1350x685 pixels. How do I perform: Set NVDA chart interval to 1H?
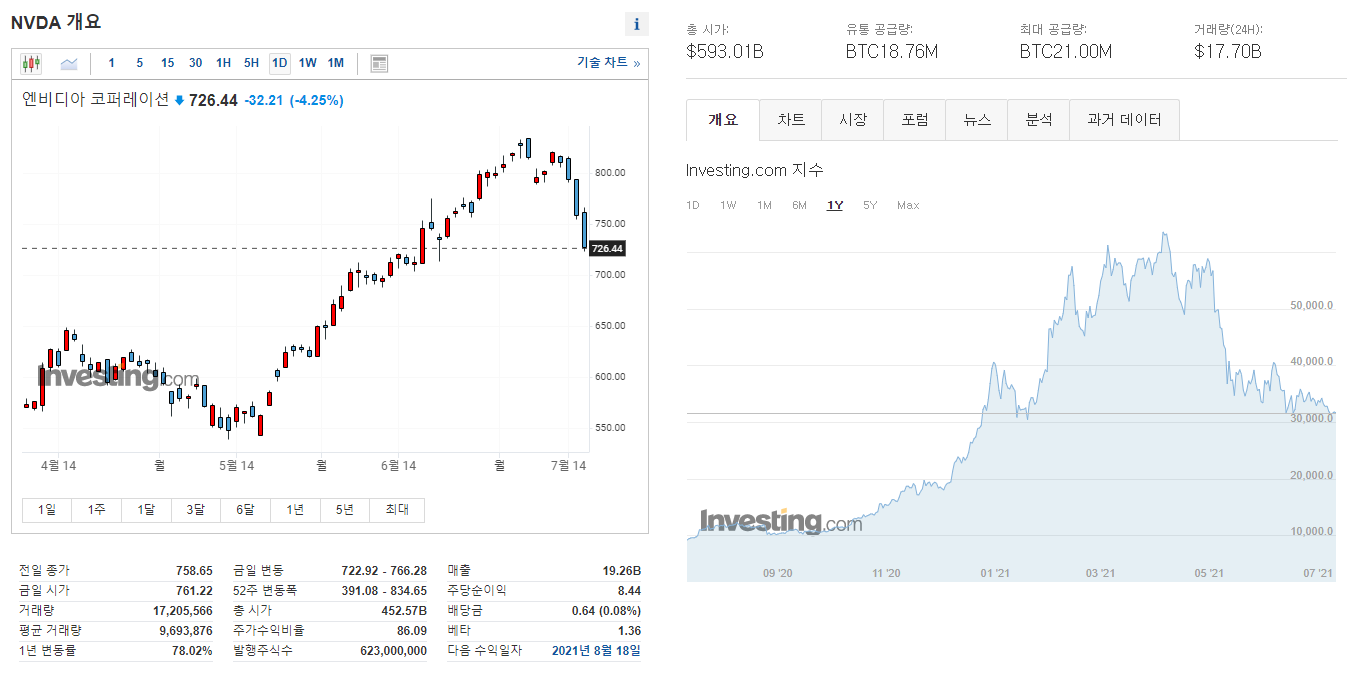pos(223,63)
